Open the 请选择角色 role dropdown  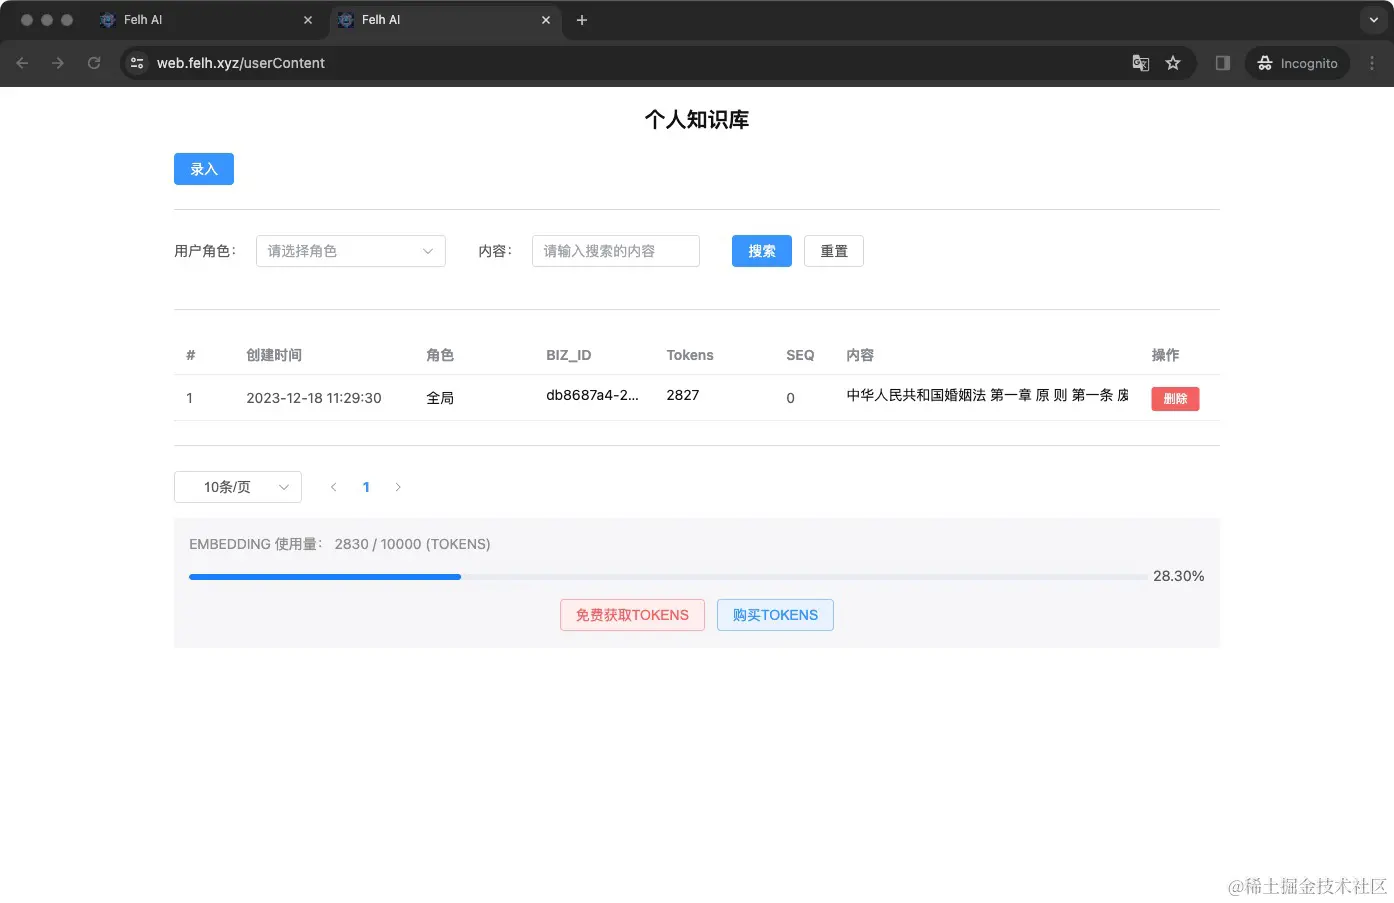[x=350, y=251]
